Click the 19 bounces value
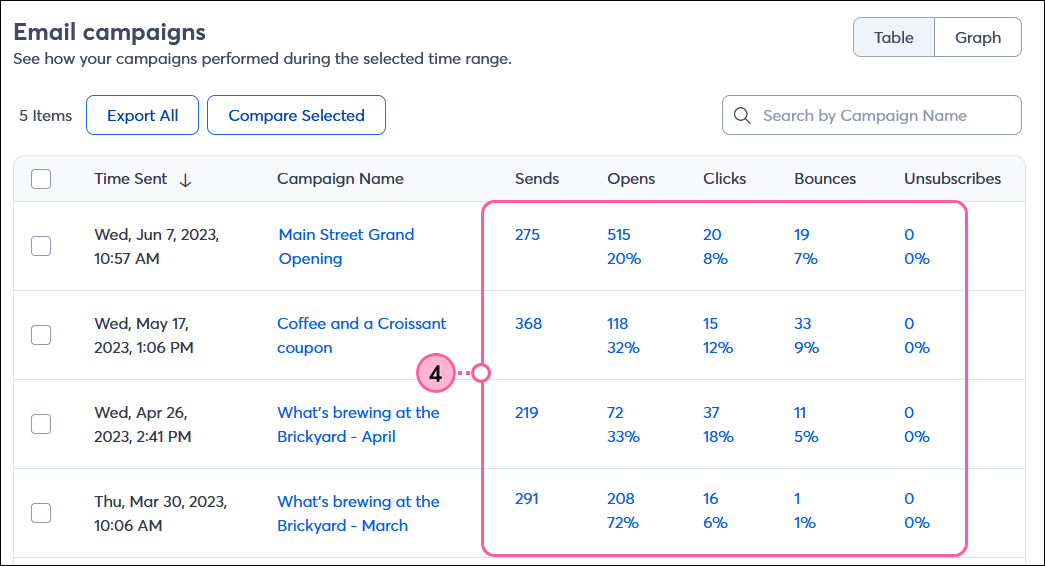The image size is (1045, 566). pos(802,235)
